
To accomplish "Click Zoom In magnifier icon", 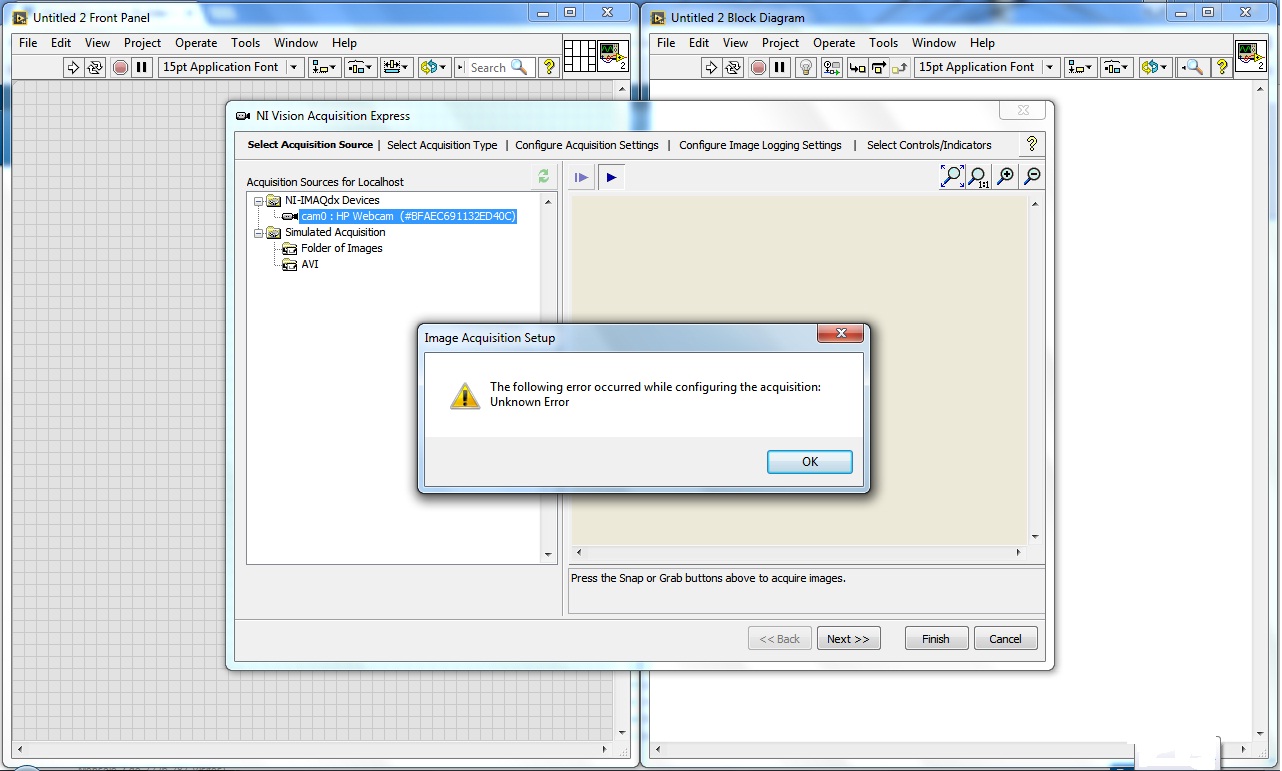I will coord(1005,176).
